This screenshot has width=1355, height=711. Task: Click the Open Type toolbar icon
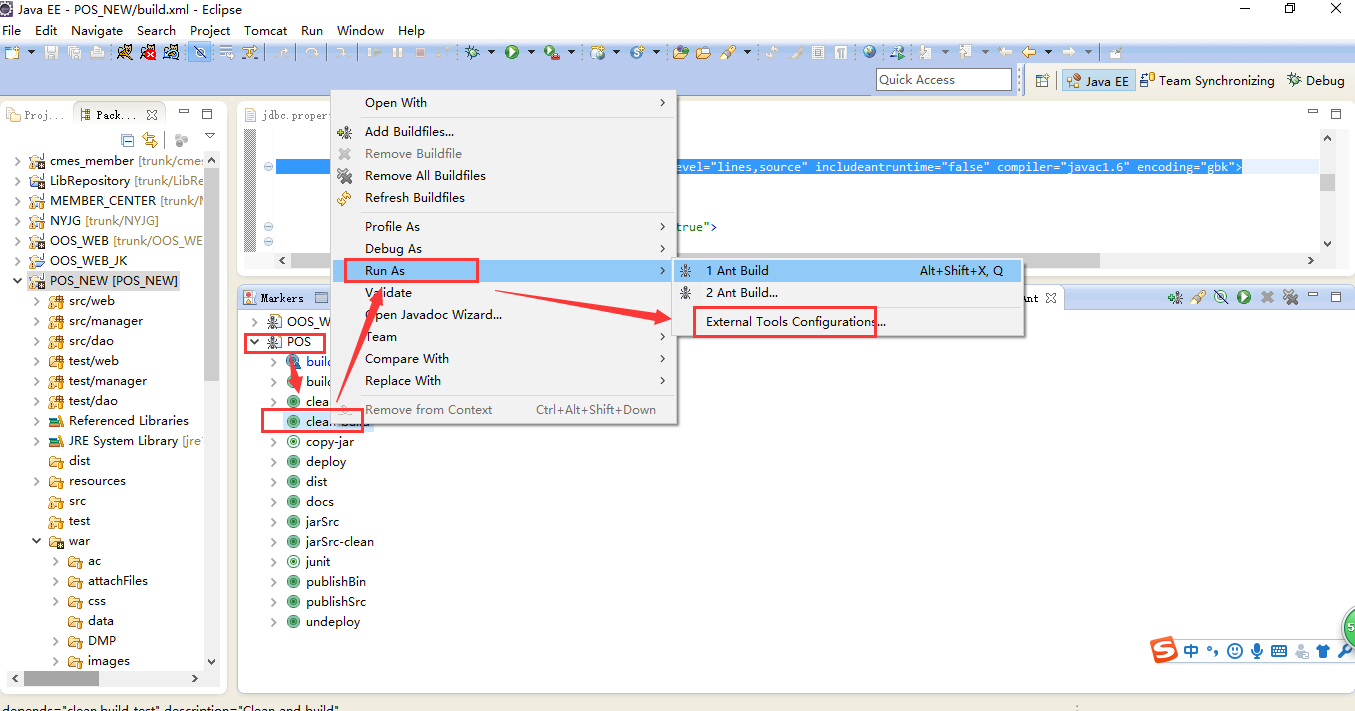click(x=681, y=52)
